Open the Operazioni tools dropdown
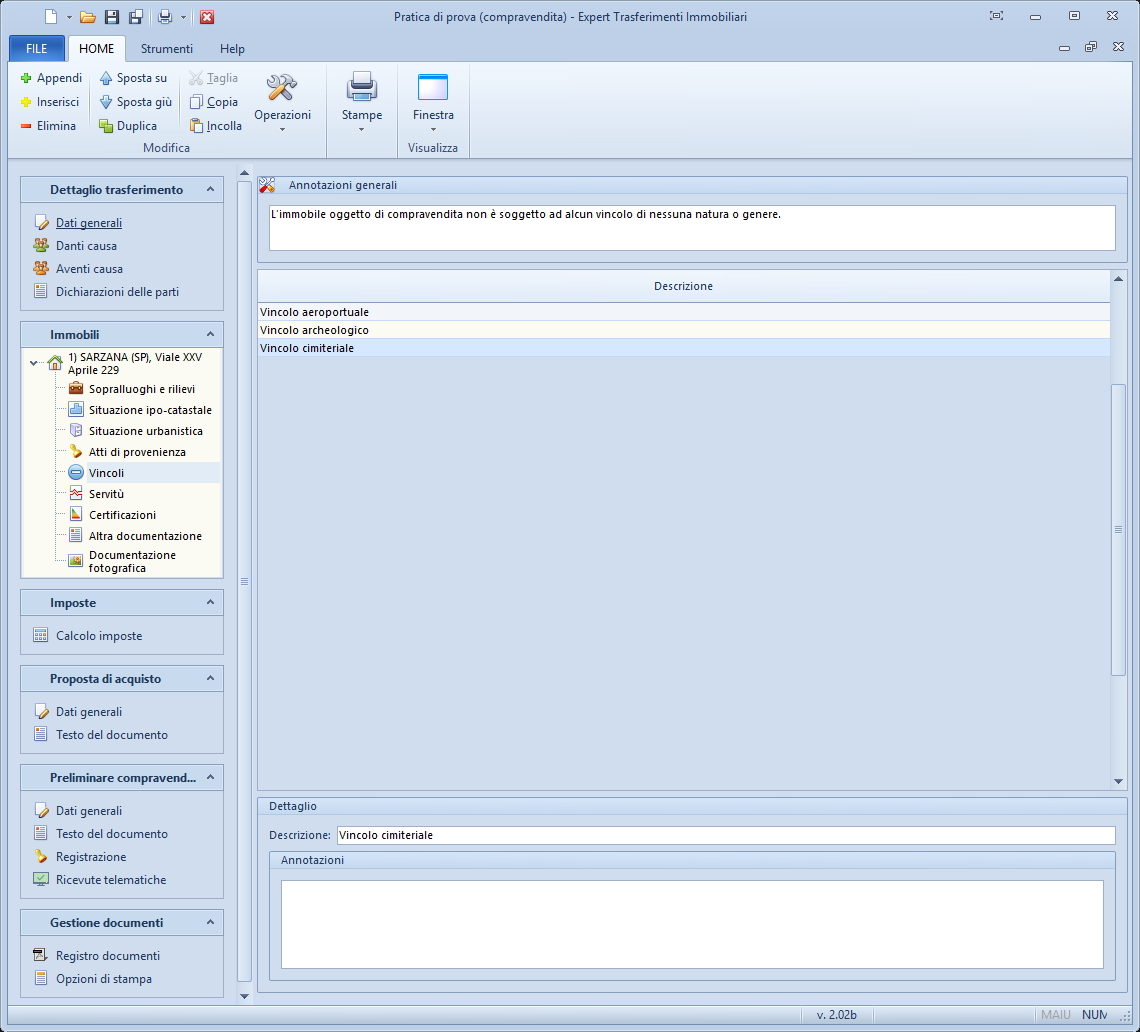The height and width of the screenshot is (1032, 1140). tap(282, 103)
